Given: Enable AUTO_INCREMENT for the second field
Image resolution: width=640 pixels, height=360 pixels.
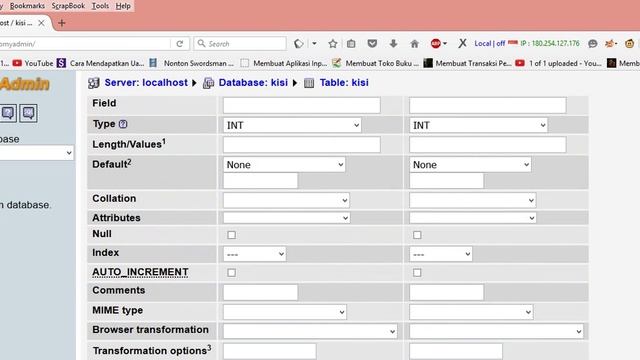Looking at the screenshot, I should [x=417, y=272].
